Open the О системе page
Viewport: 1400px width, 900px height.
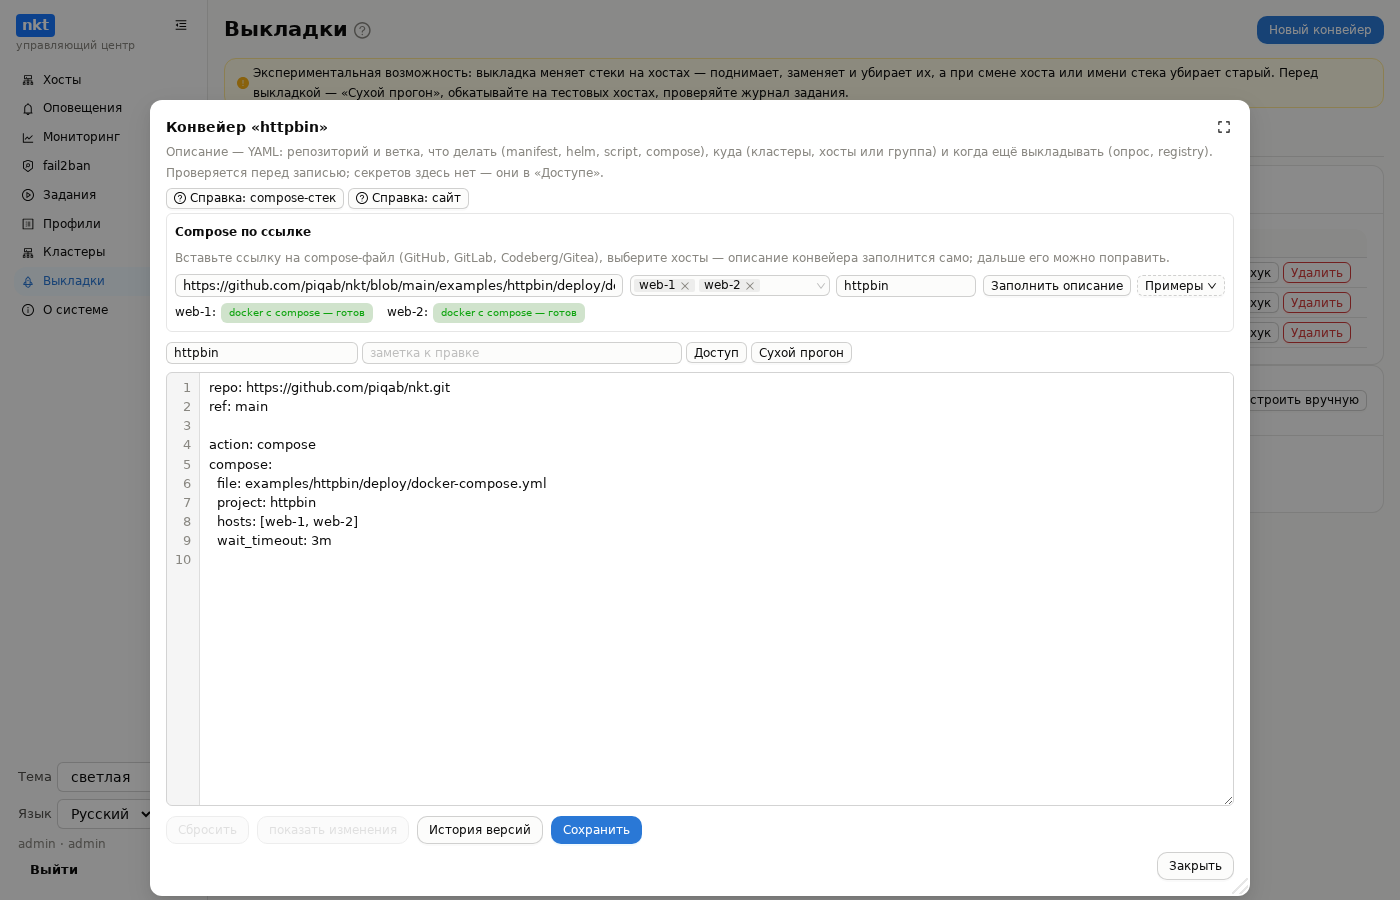point(75,310)
